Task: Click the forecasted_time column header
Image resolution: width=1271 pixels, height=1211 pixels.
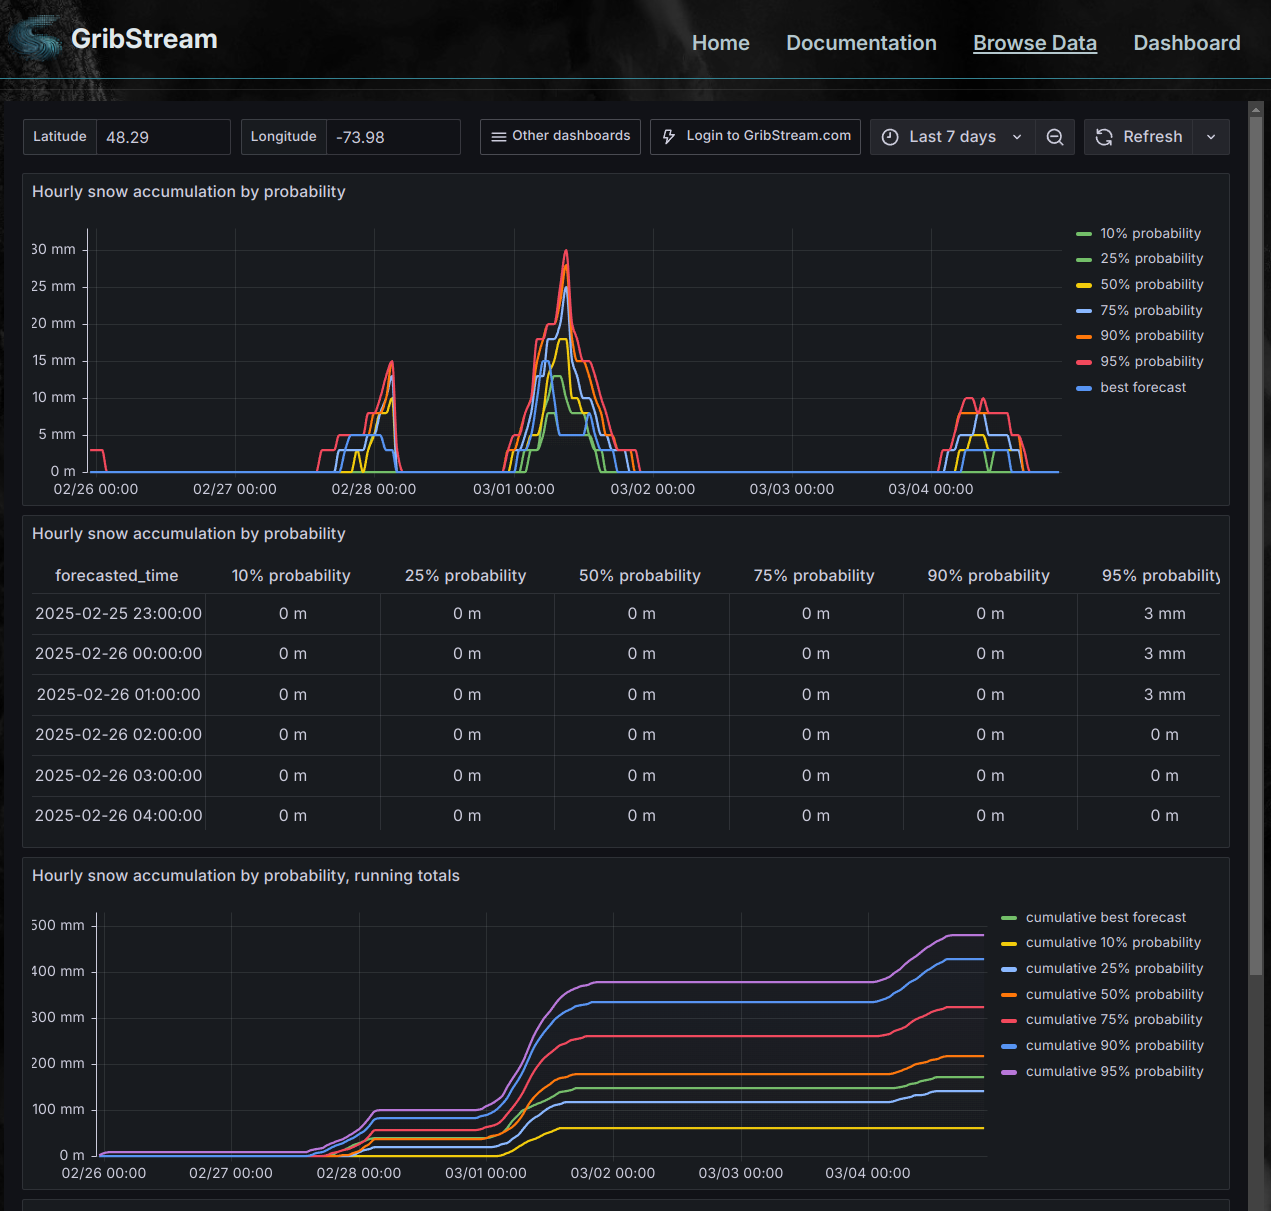Action: coord(117,576)
